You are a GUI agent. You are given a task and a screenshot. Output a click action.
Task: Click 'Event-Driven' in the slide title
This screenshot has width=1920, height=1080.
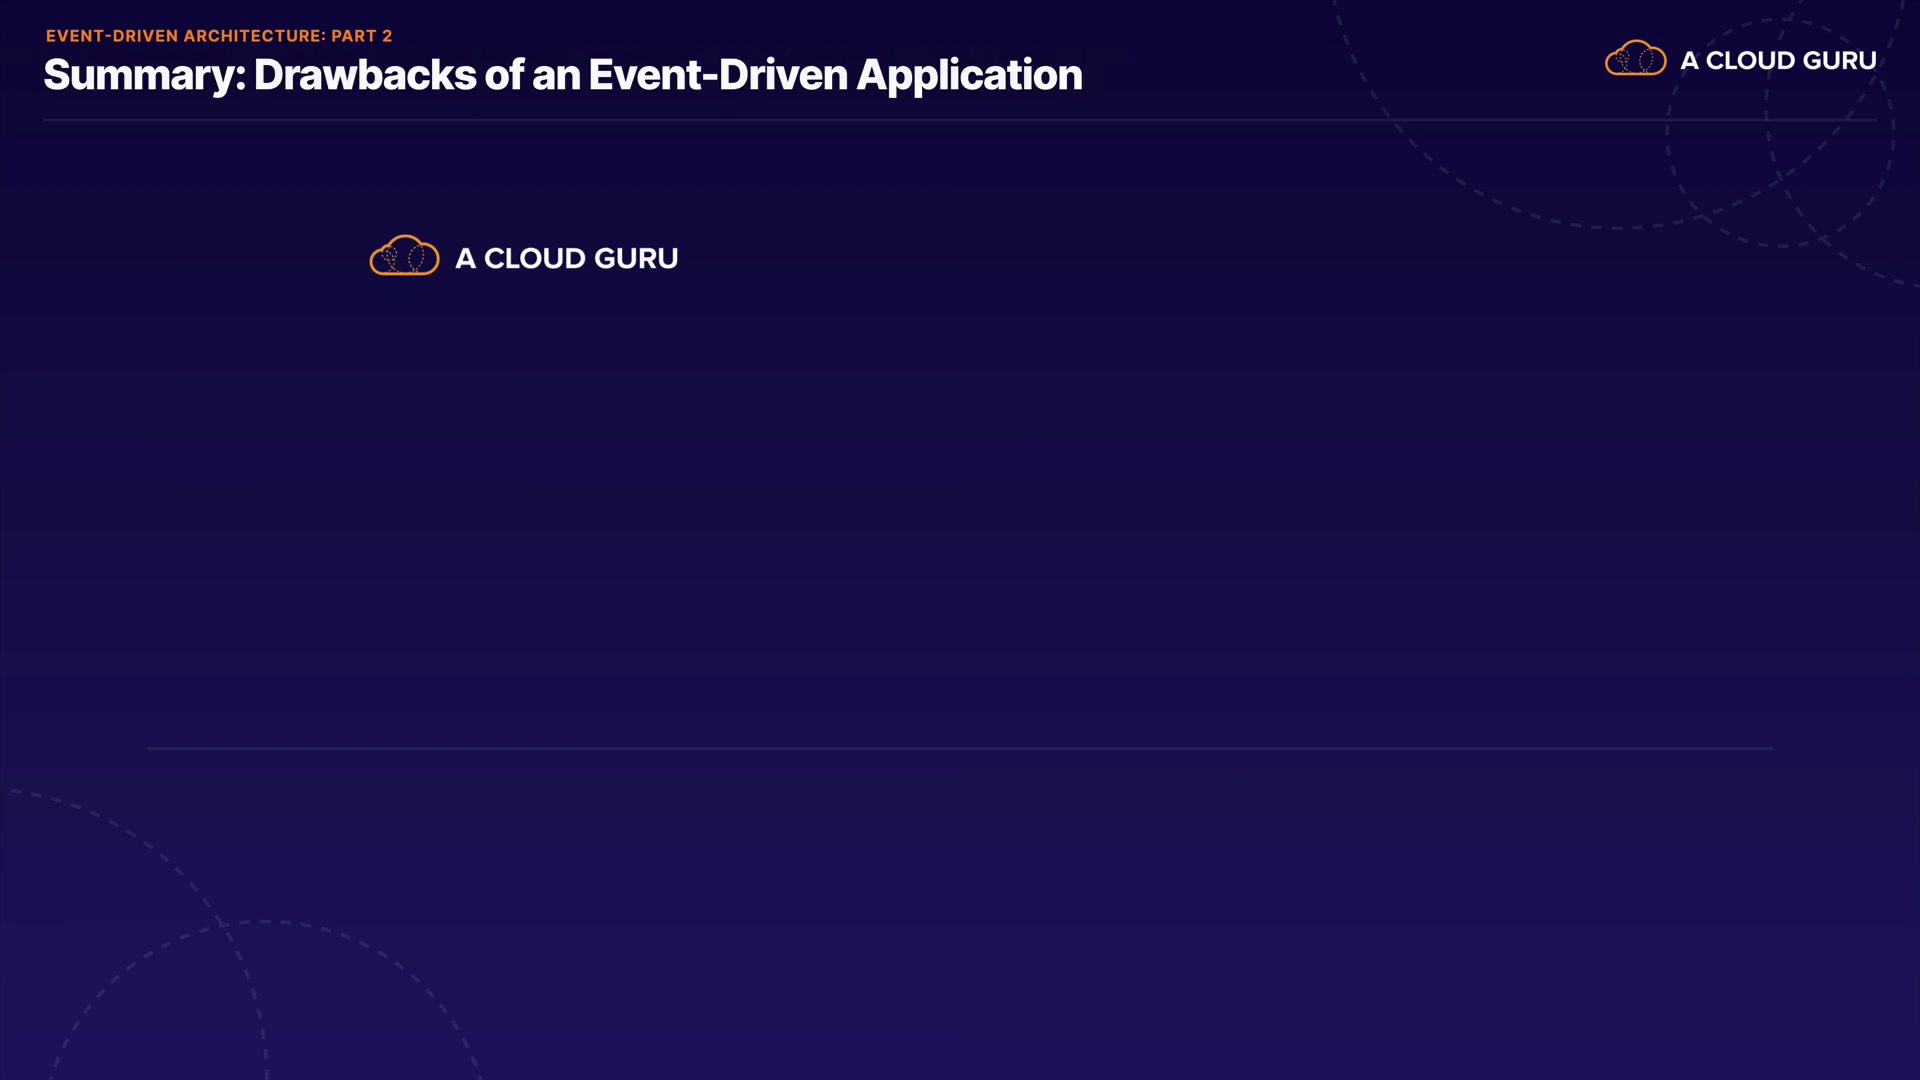coord(717,76)
